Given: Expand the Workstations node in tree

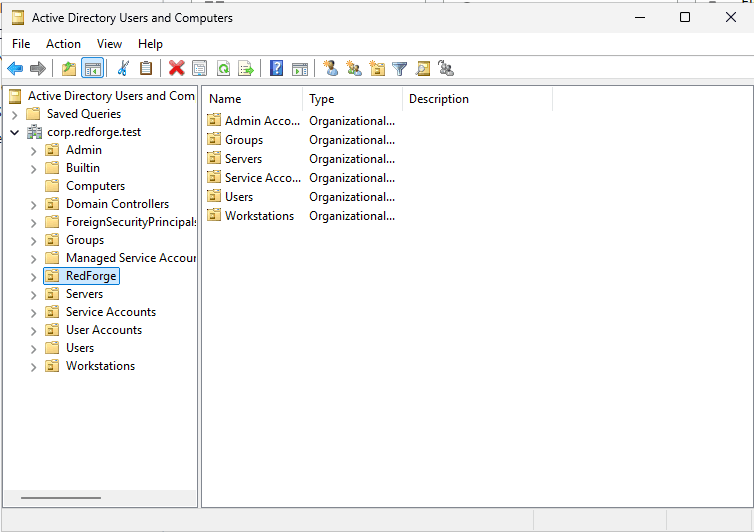Looking at the screenshot, I should pos(33,367).
